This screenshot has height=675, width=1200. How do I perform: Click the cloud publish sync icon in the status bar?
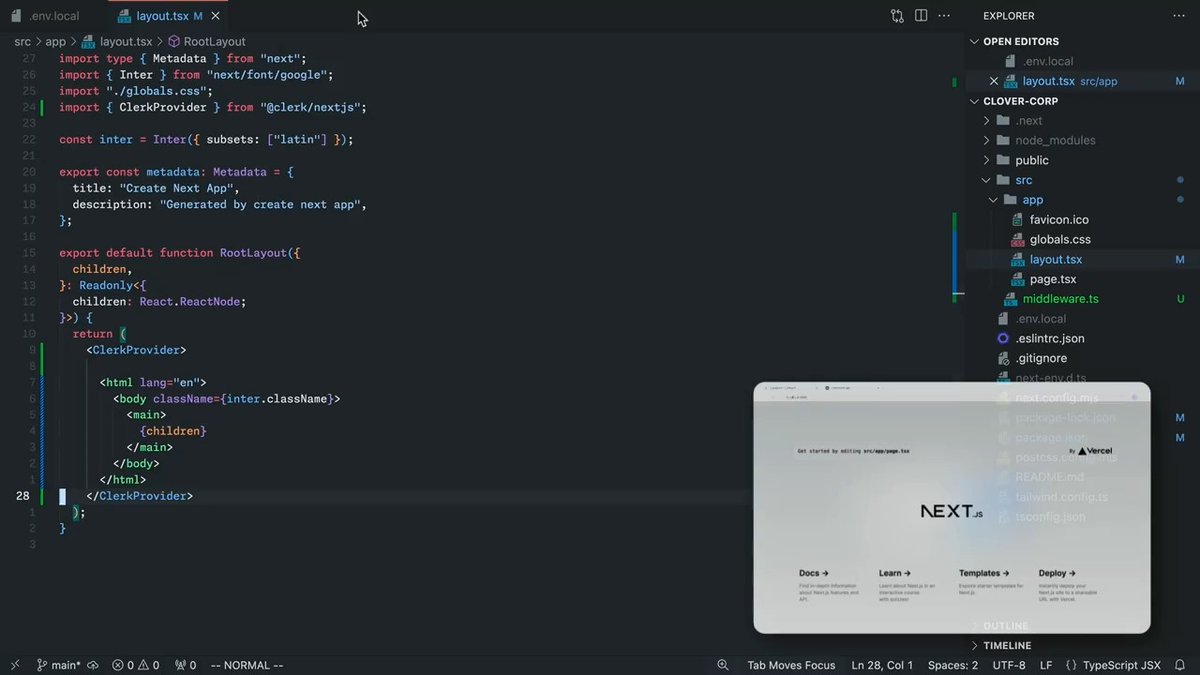click(x=93, y=665)
